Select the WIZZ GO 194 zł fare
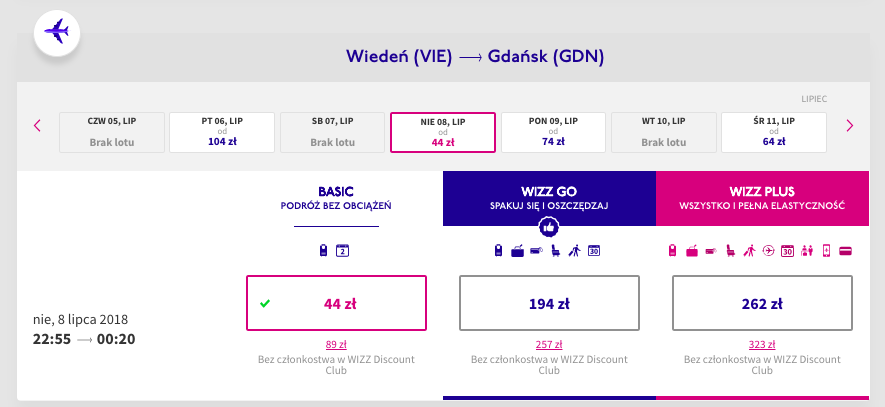The width and height of the screenshot is (885, 407). [549, 303]
